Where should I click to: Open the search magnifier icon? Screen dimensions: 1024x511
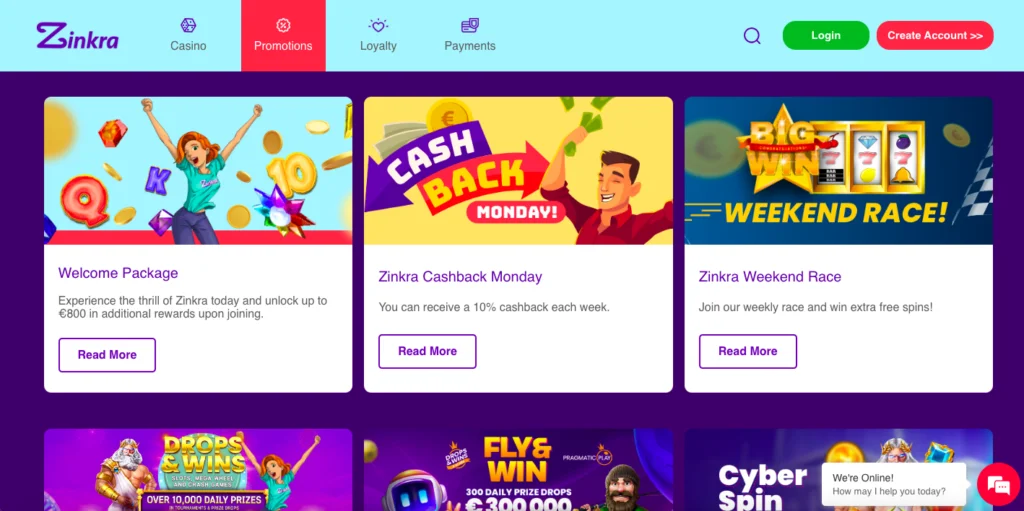752,35
